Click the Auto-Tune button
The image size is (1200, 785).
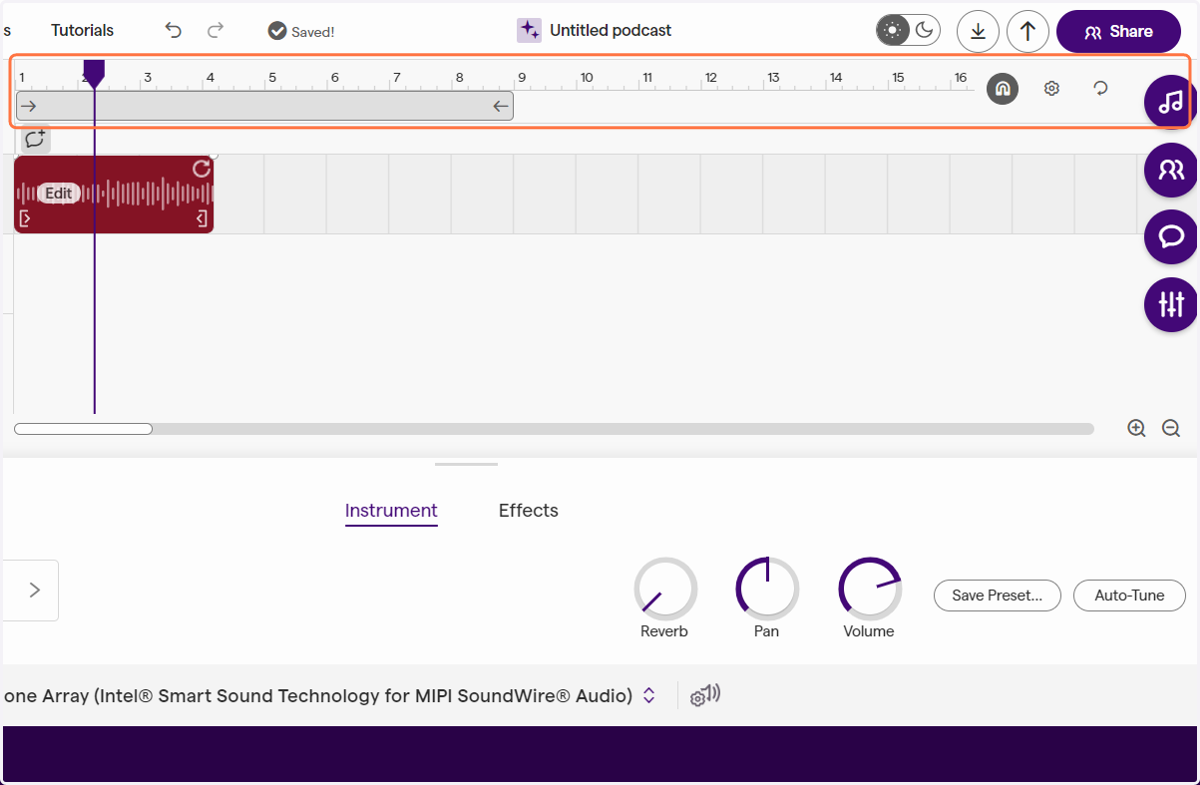click(x=1129, y=595)
